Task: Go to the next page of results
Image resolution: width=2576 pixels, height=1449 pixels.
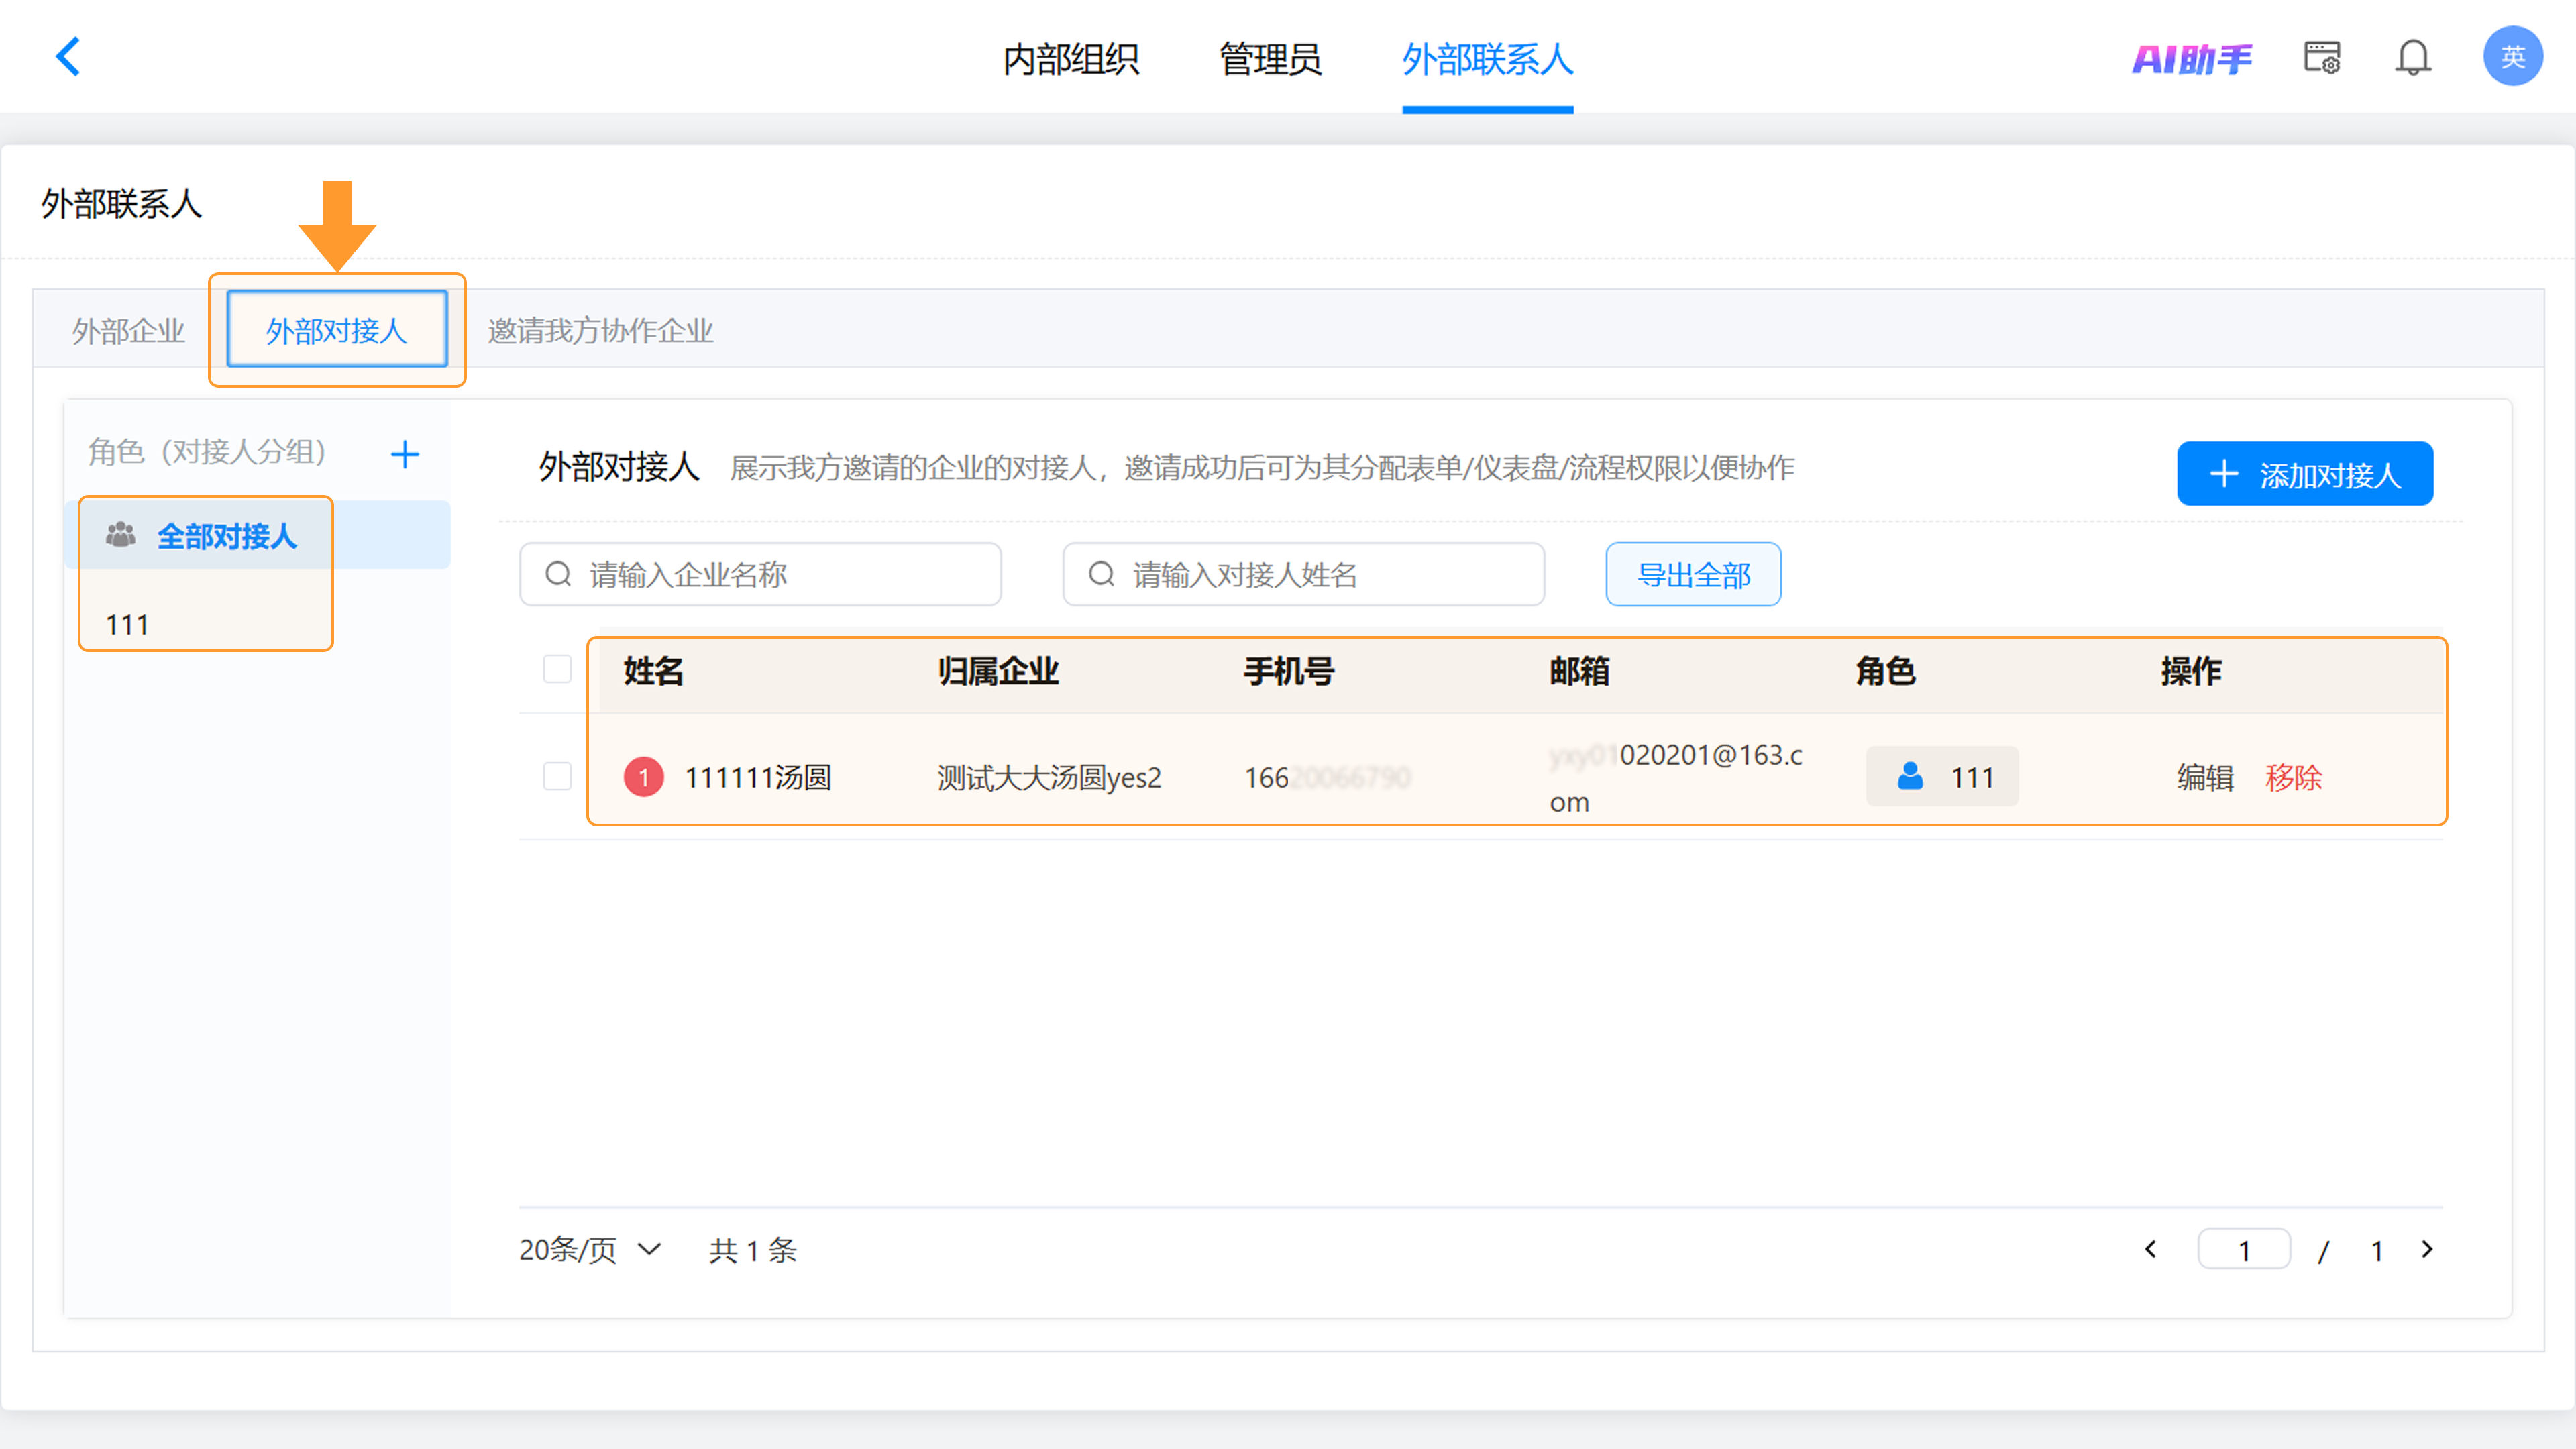Action: [2427, 1249]
